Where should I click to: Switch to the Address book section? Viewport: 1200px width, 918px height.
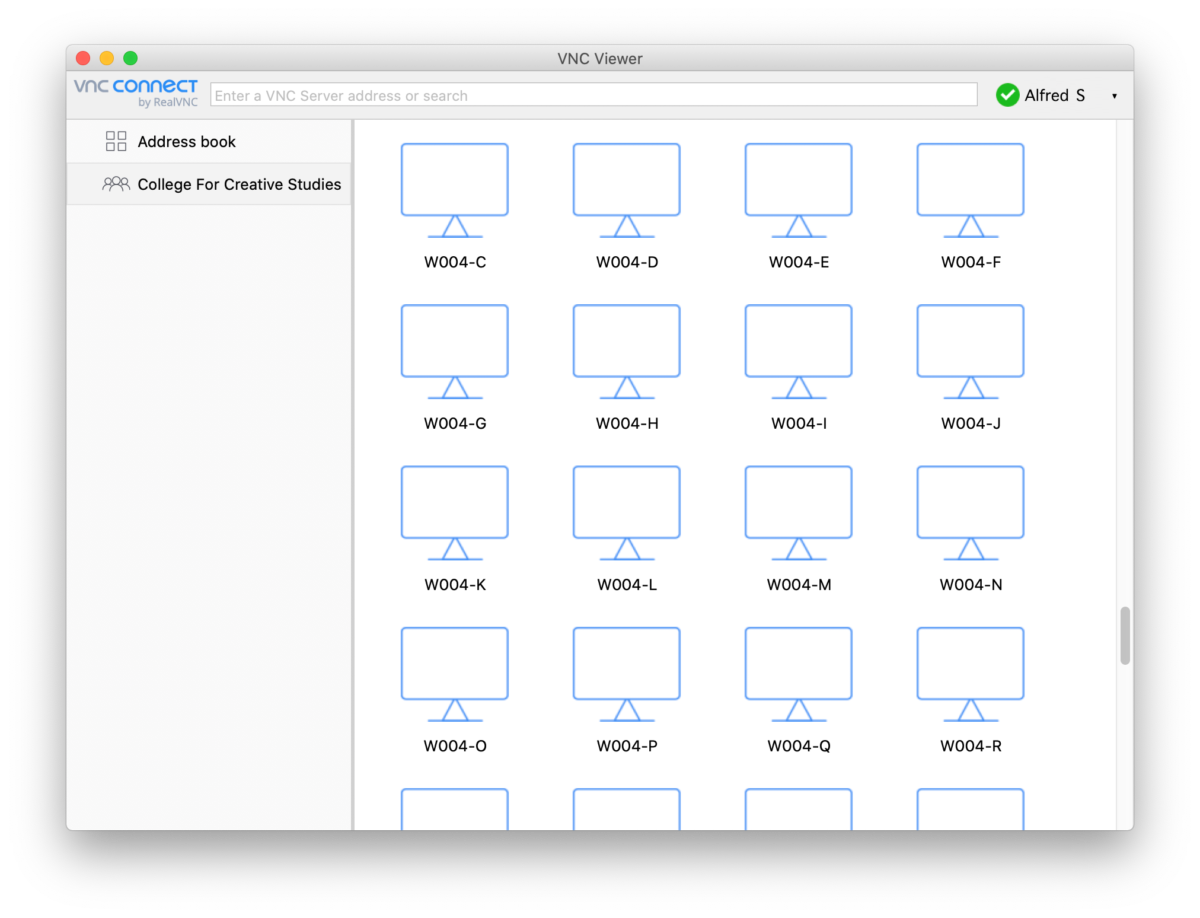click(x=186, y=141)
